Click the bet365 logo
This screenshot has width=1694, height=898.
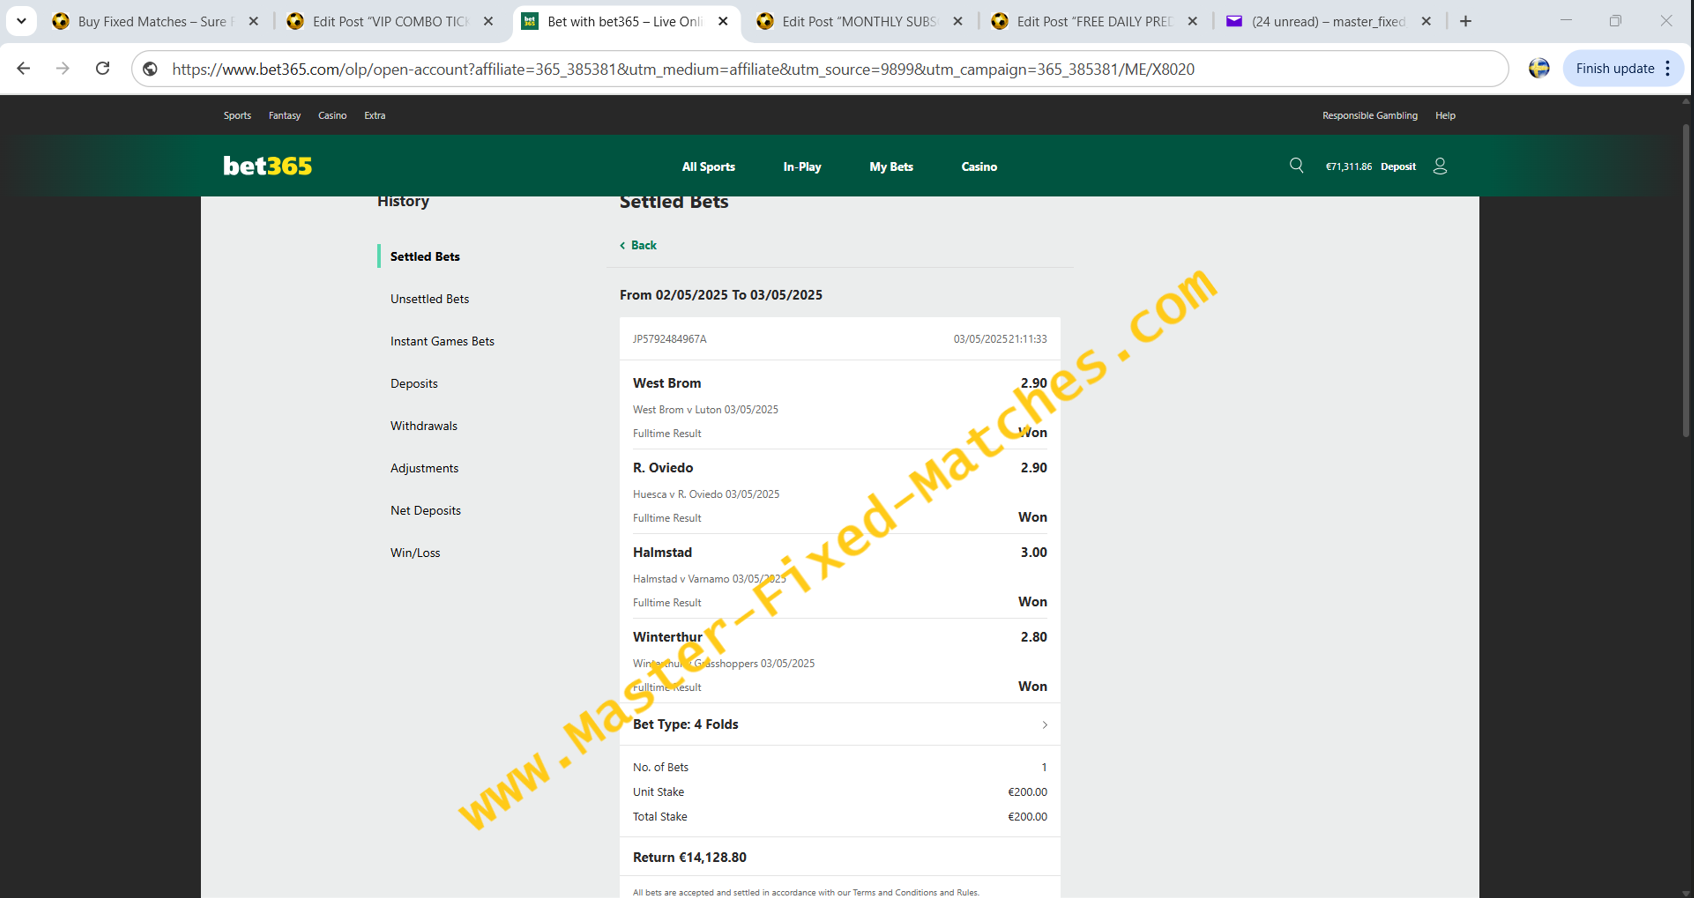pyautogui.click(x=267, y=166)
